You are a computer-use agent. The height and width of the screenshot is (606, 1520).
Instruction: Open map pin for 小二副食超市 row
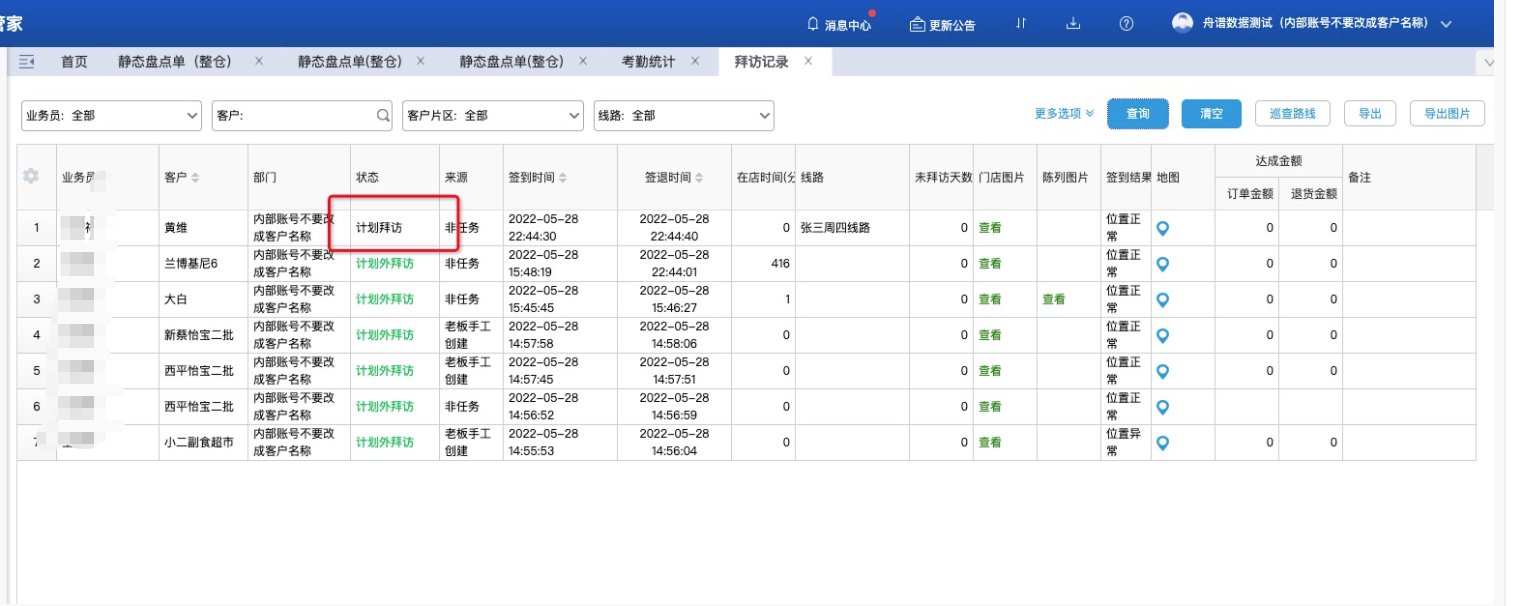(1162, 442)
